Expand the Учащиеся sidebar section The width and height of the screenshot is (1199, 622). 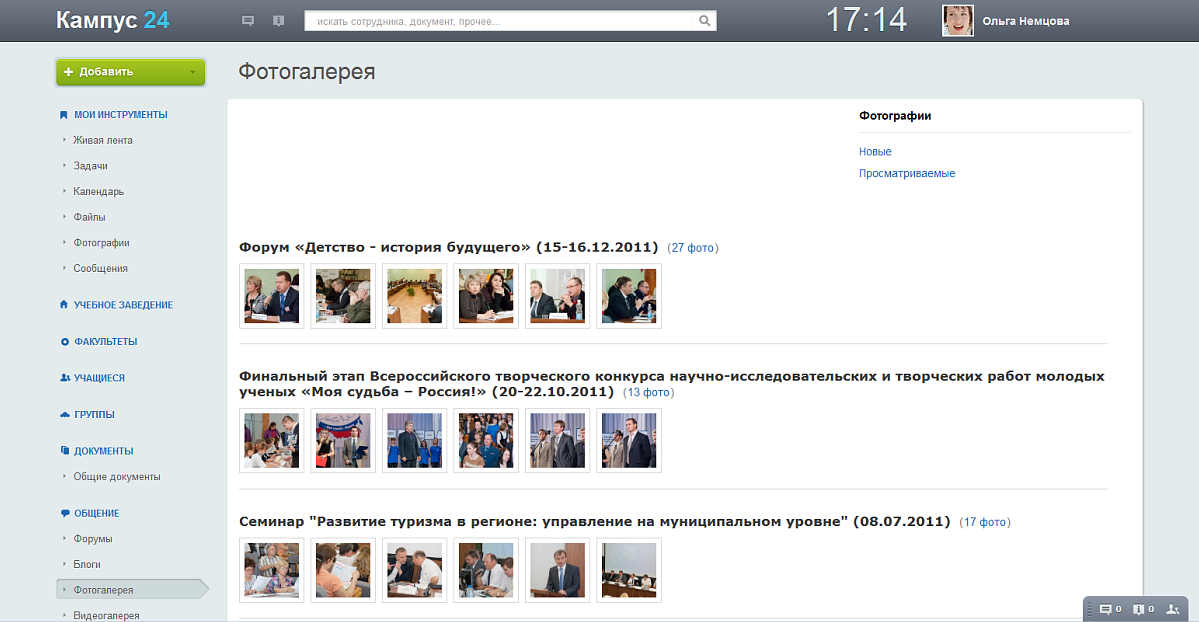[98, 378]
